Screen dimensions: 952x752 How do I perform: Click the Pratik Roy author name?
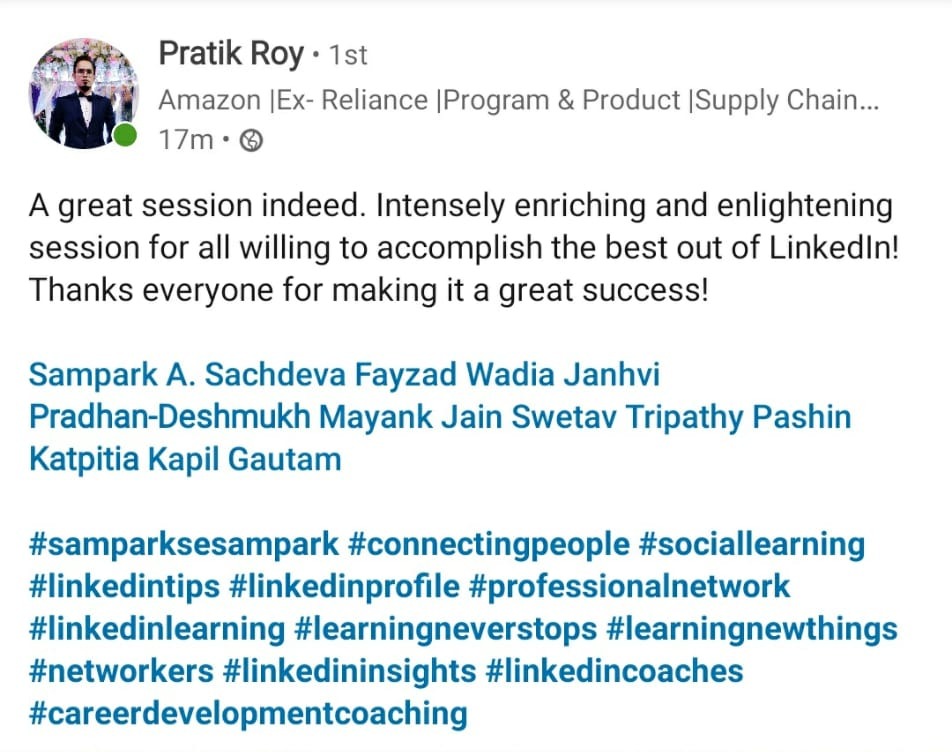[x=230, y=55]
